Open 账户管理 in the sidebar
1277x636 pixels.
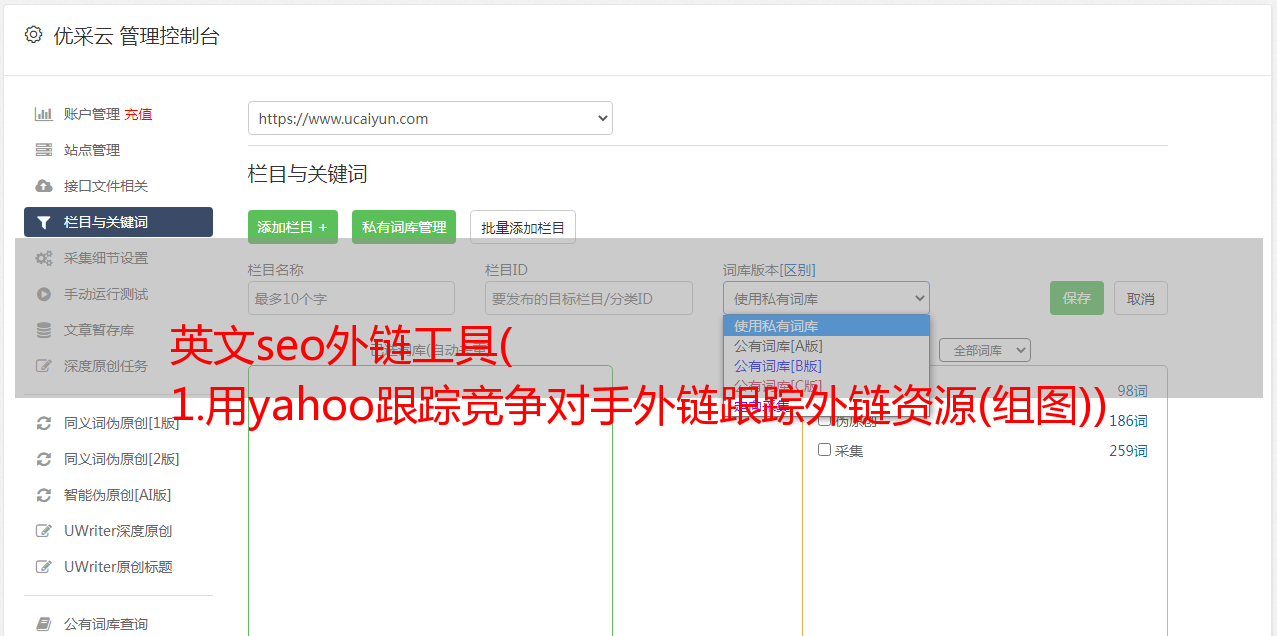click(92, 114)
